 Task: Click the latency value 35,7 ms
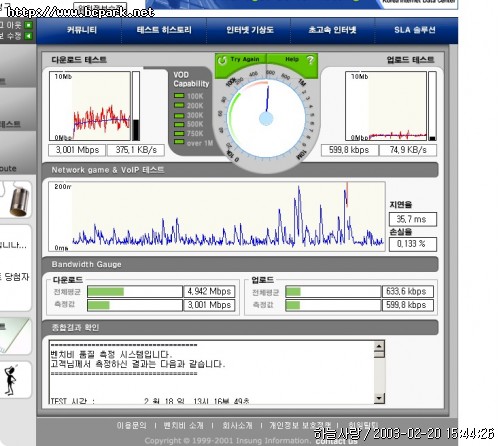pos(413,219)
